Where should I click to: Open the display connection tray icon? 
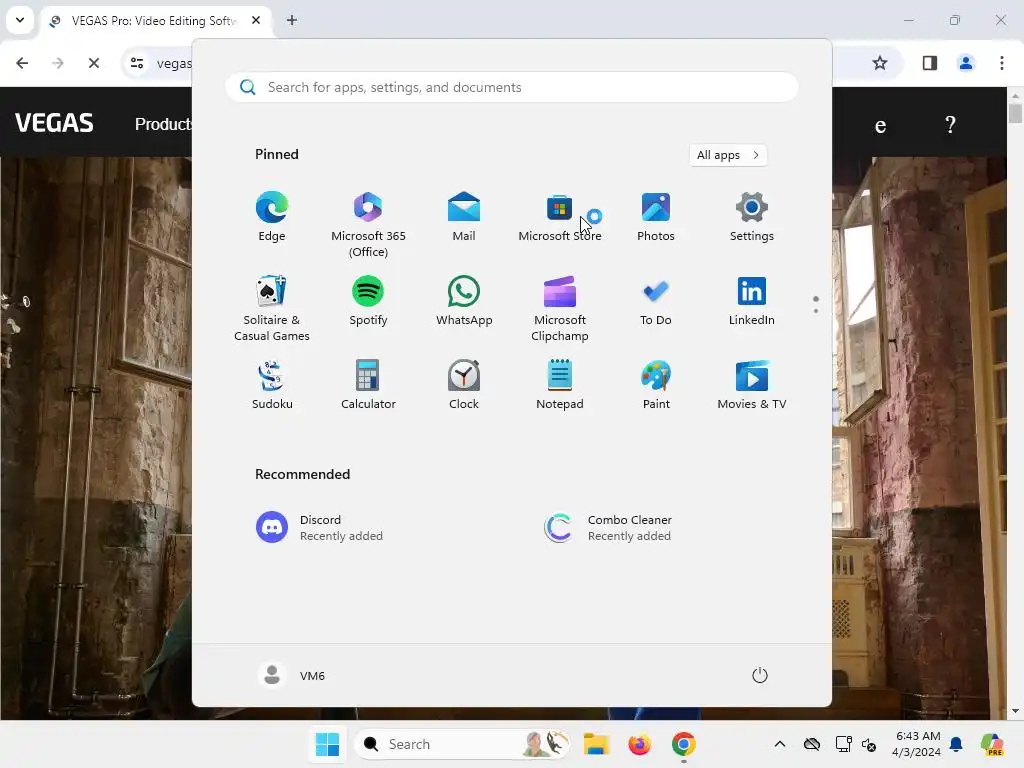[x=844, y=744]
